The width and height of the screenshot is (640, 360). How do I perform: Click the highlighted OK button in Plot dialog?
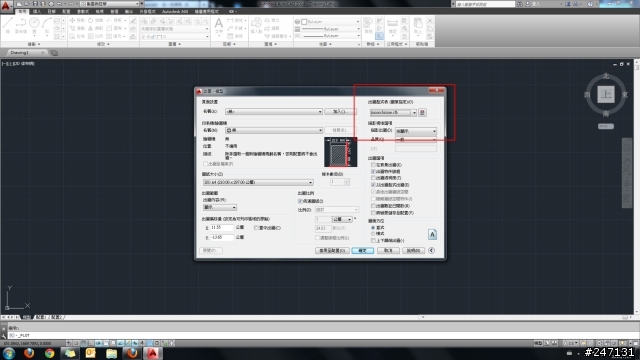click(362, 250)
